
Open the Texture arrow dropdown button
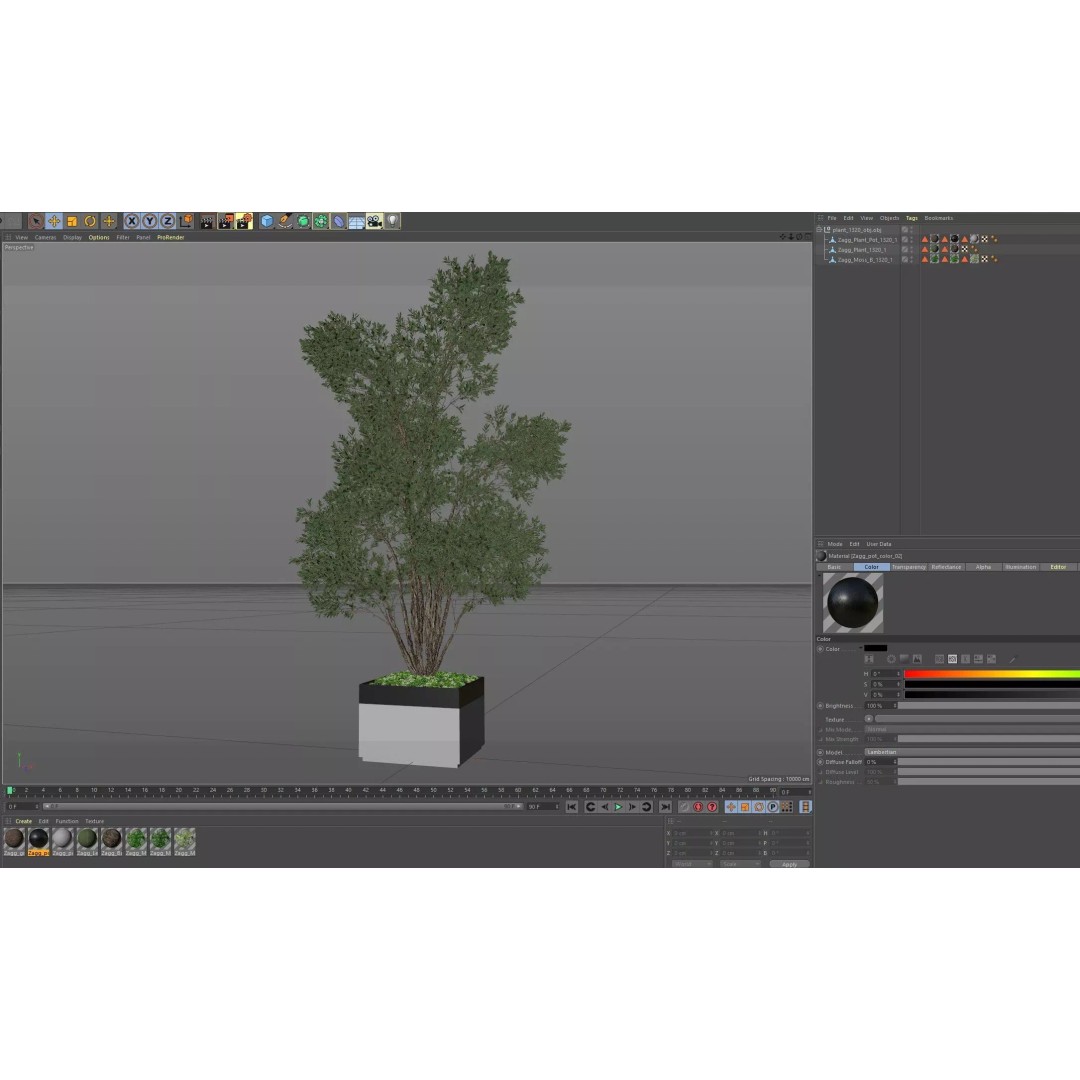tap(869, 719)
